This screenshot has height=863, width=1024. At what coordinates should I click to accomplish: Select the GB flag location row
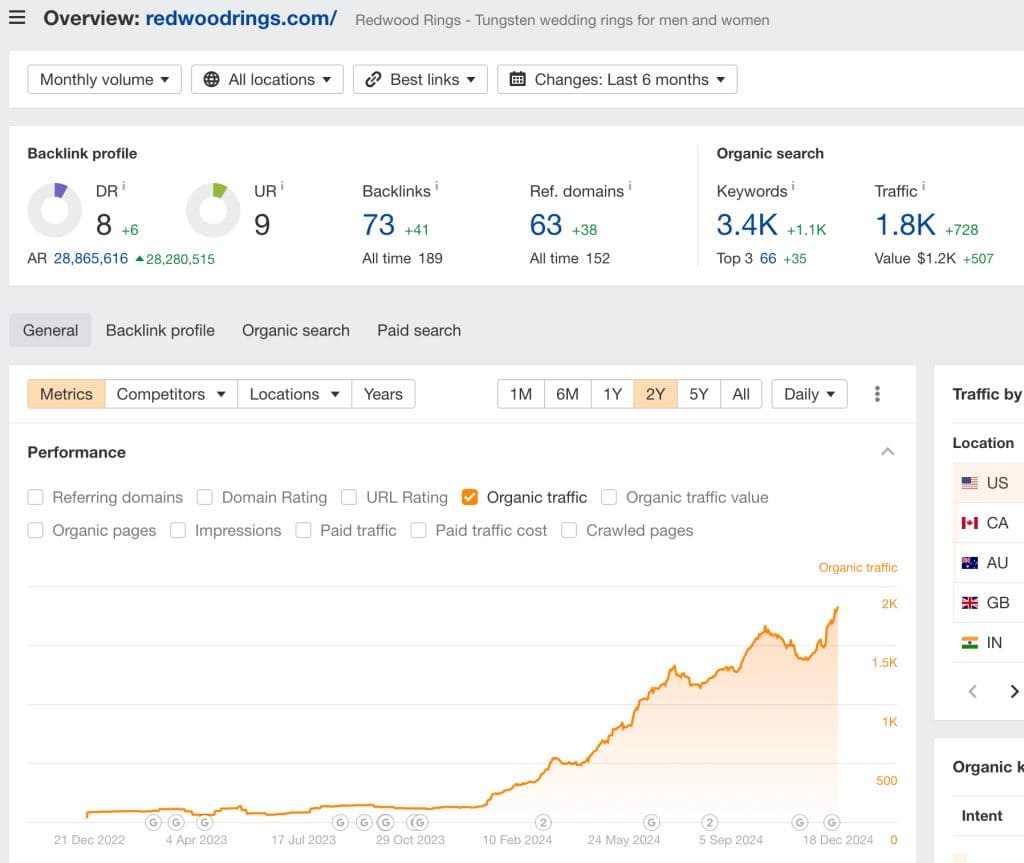click(x=988, y=602)
